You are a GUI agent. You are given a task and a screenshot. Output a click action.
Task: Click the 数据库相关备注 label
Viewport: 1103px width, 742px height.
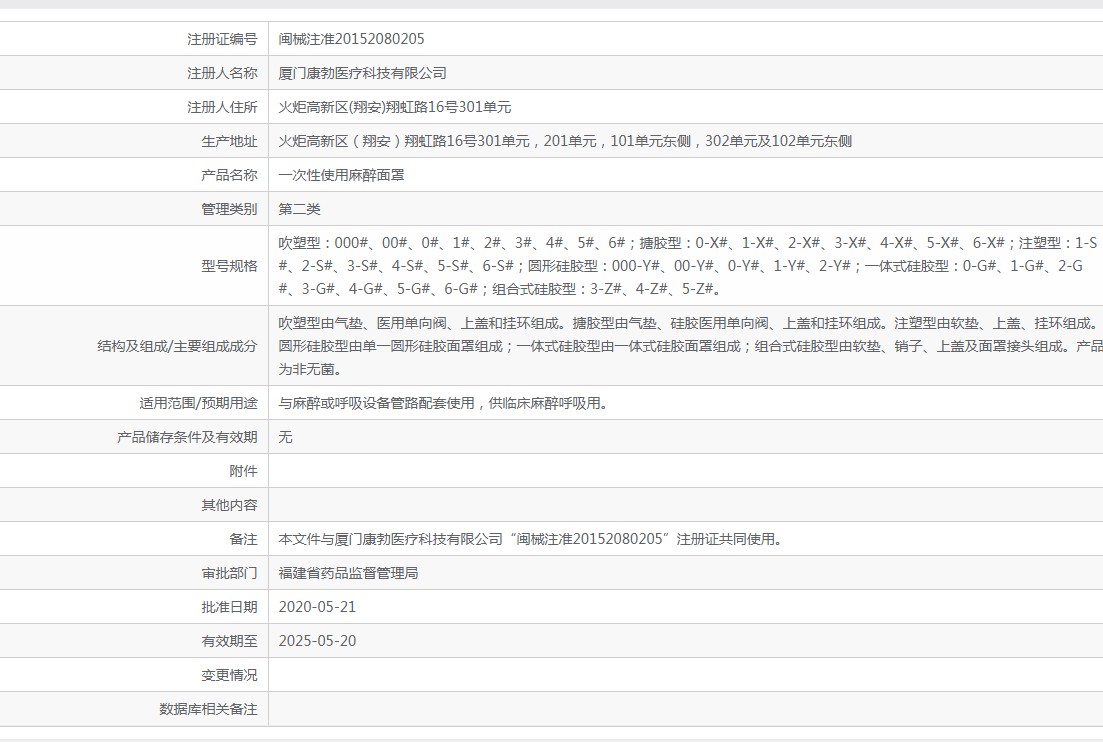(208, 710)
